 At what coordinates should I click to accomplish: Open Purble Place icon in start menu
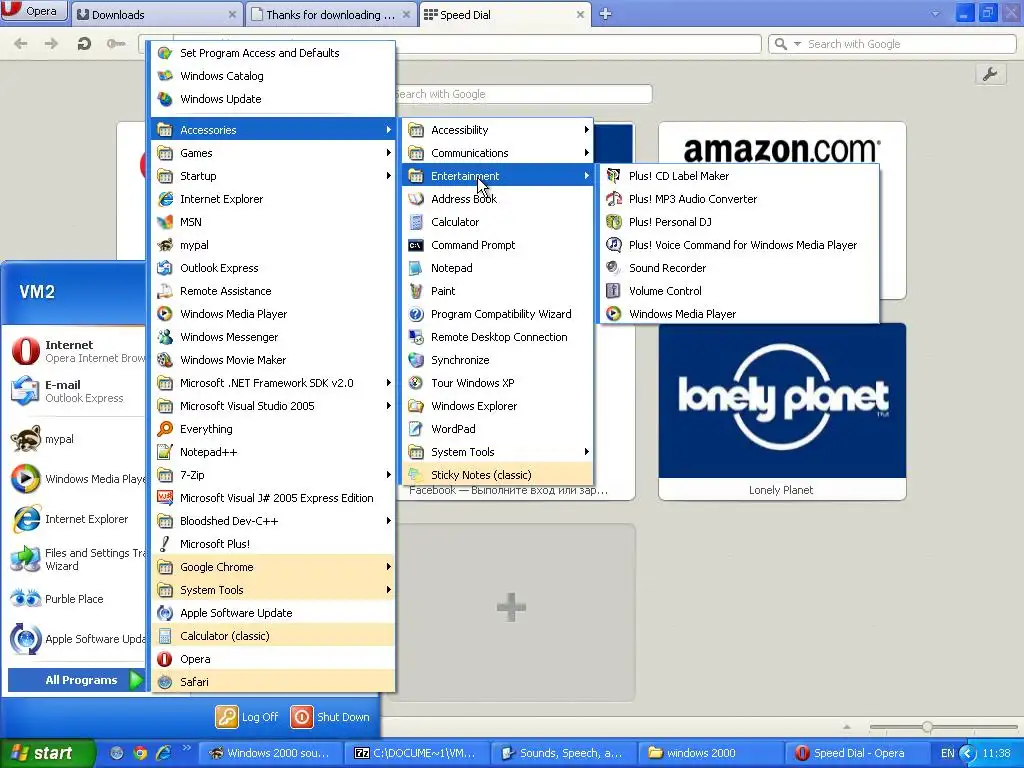pyautogui.click(x=25, y=599)
